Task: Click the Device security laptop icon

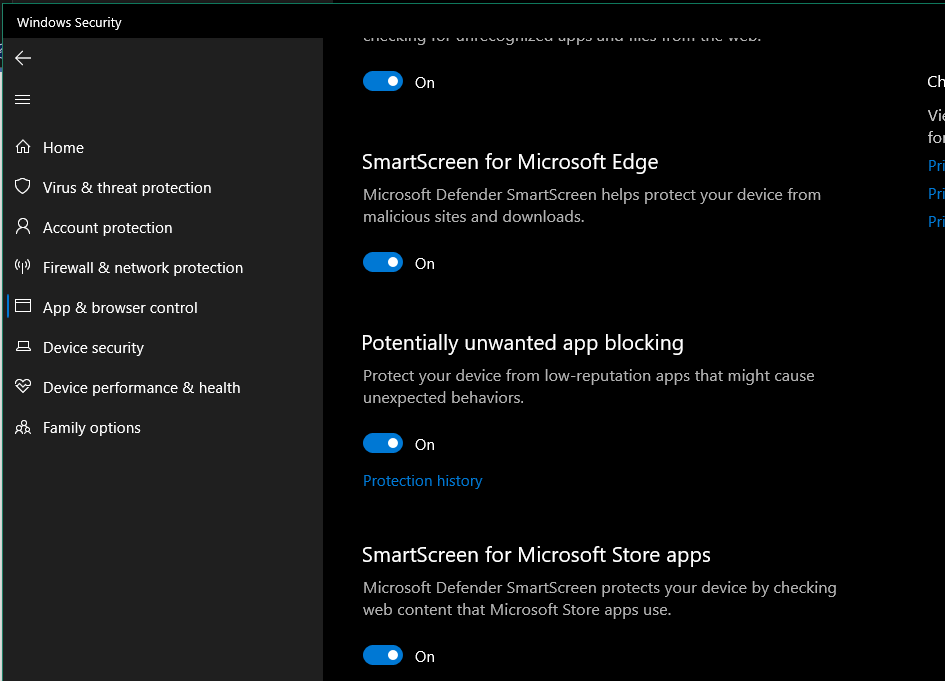Action: point(23,347)
